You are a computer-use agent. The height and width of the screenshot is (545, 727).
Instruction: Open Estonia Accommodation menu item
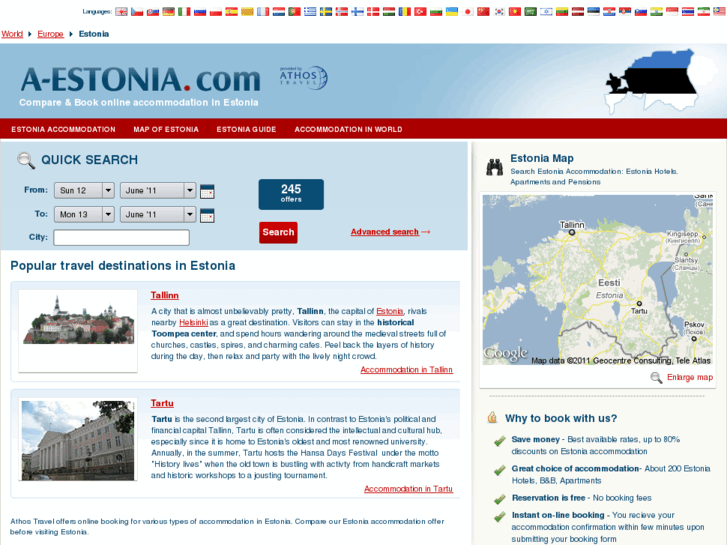pos(64,129)
